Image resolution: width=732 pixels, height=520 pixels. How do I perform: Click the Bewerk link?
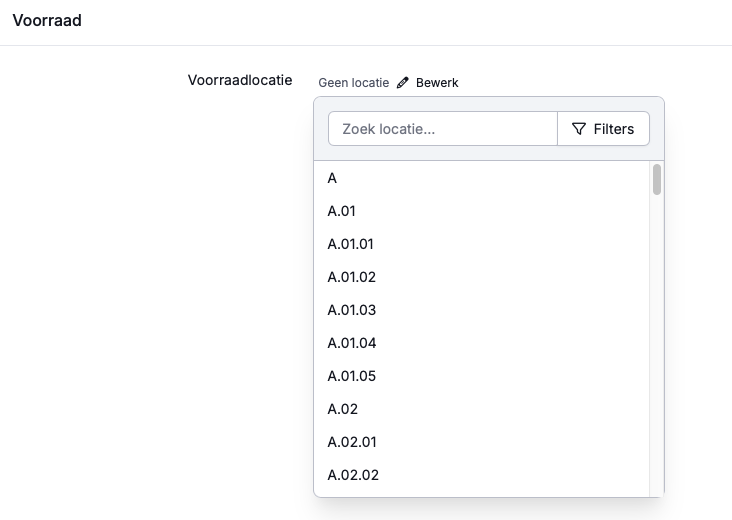pos(437,83)
